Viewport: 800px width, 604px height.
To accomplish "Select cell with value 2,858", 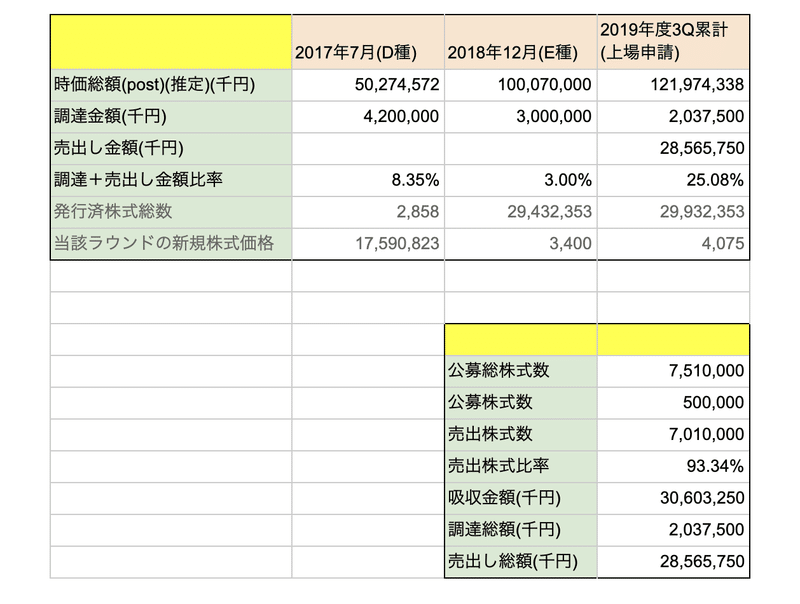I will click(x=368, y=212).
